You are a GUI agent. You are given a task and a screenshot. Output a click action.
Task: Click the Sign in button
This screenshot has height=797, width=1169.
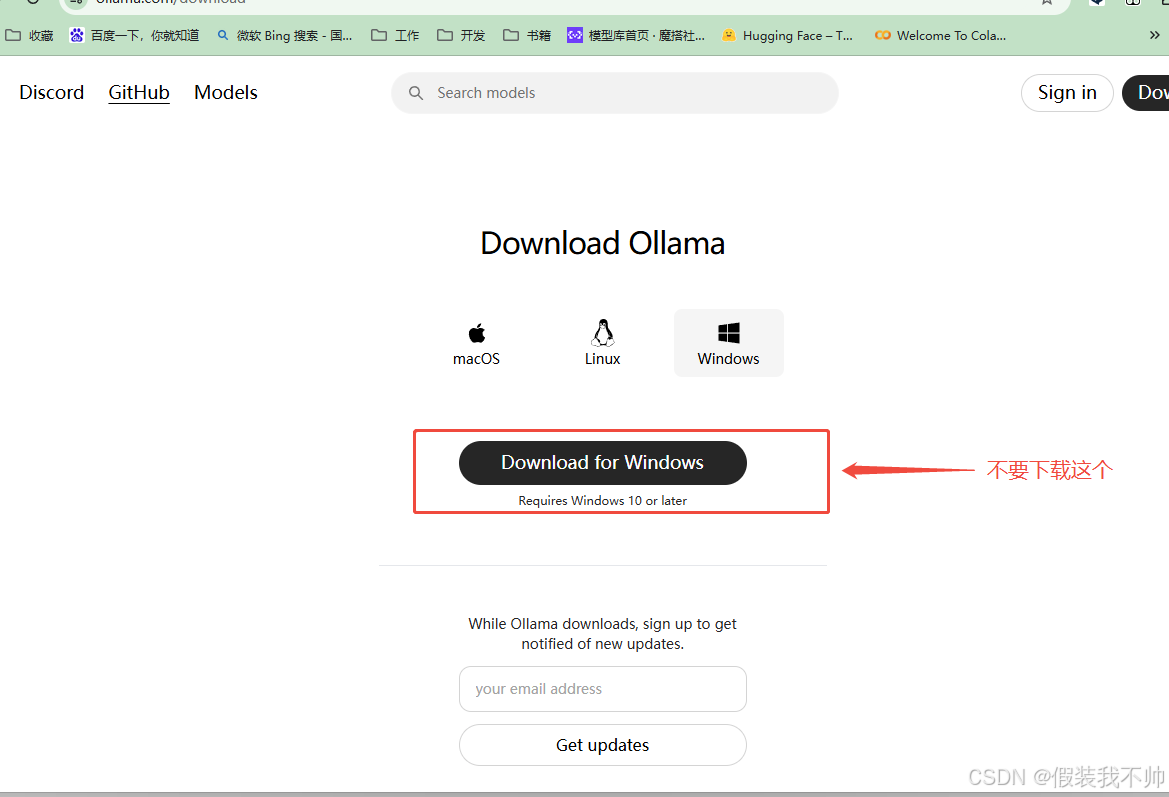[x=1067, y=92]
